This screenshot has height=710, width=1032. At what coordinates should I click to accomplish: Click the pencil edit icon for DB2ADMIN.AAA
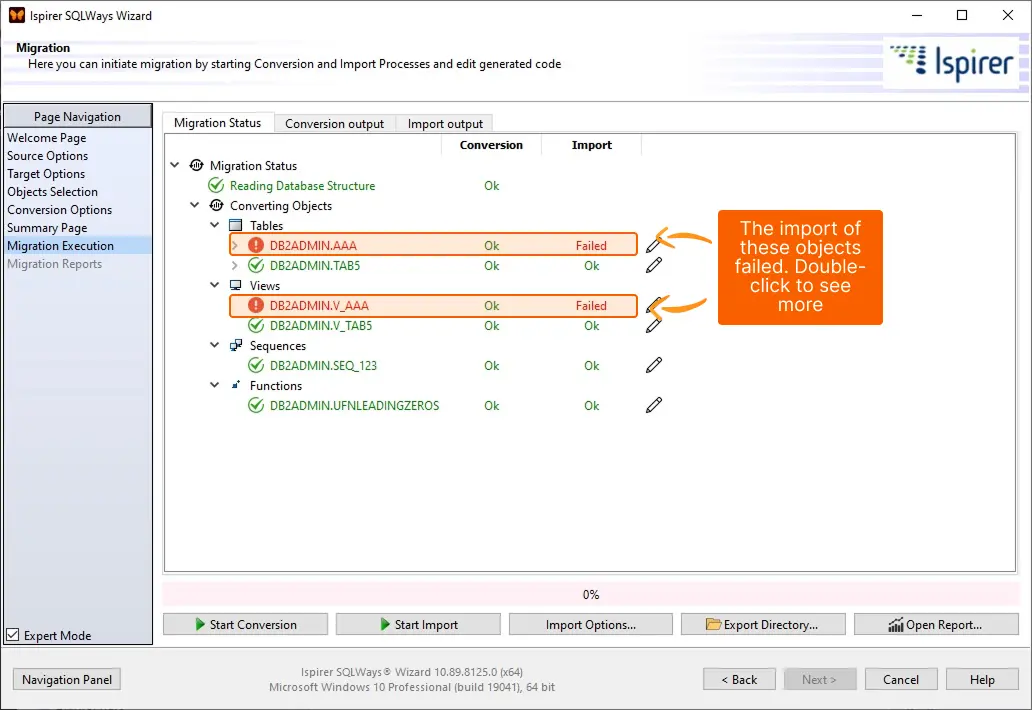(x=654, y=245)
